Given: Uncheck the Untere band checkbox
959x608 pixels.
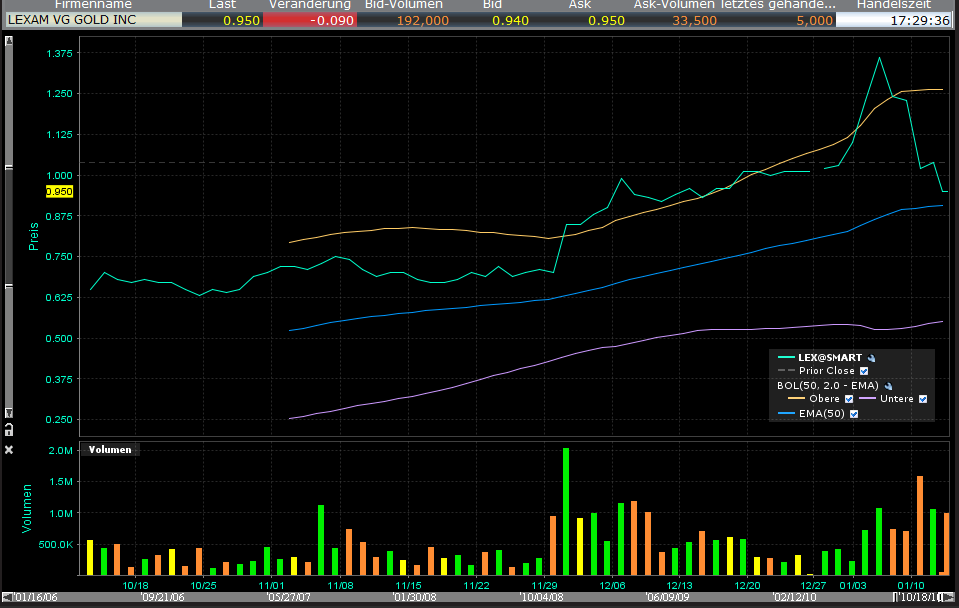Looking at the screenshot, I should [x=923, y=399].
